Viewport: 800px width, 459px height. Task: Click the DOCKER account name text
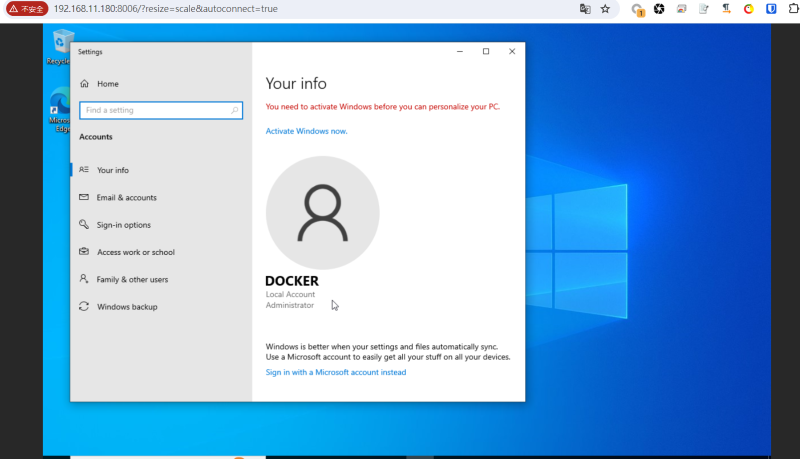coord(292,281)
